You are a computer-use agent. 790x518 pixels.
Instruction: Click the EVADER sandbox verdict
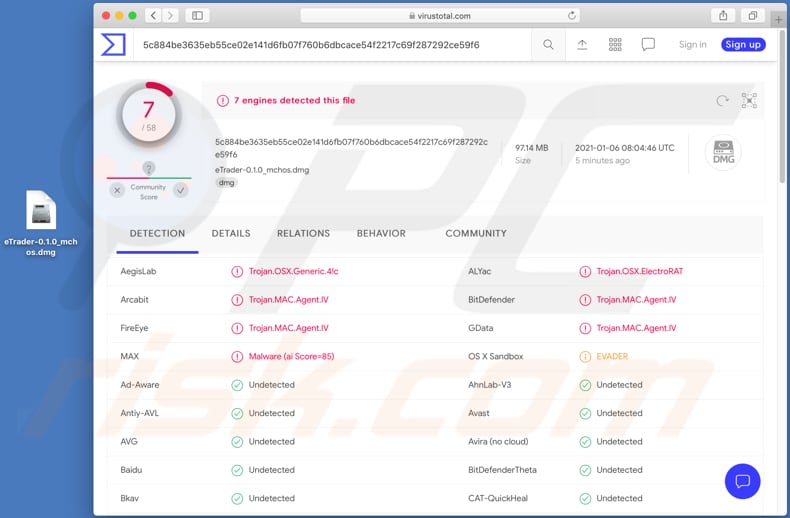[x=612, y=356]
